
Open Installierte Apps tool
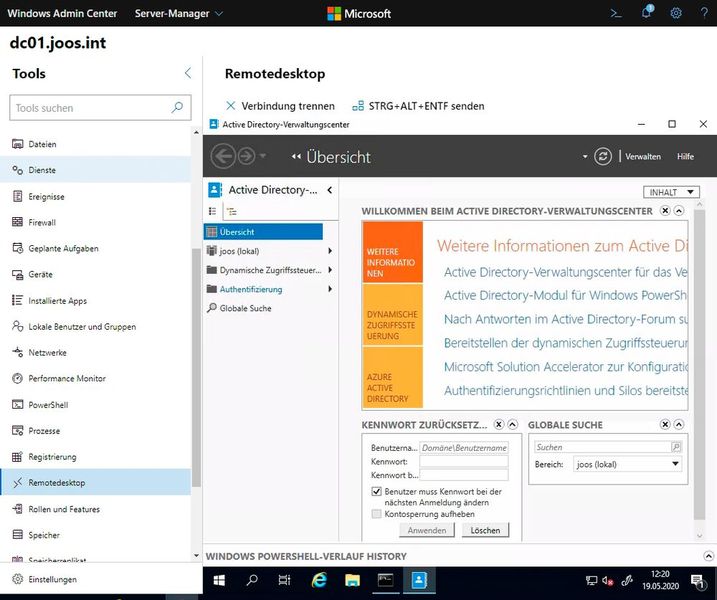(95, 300)
